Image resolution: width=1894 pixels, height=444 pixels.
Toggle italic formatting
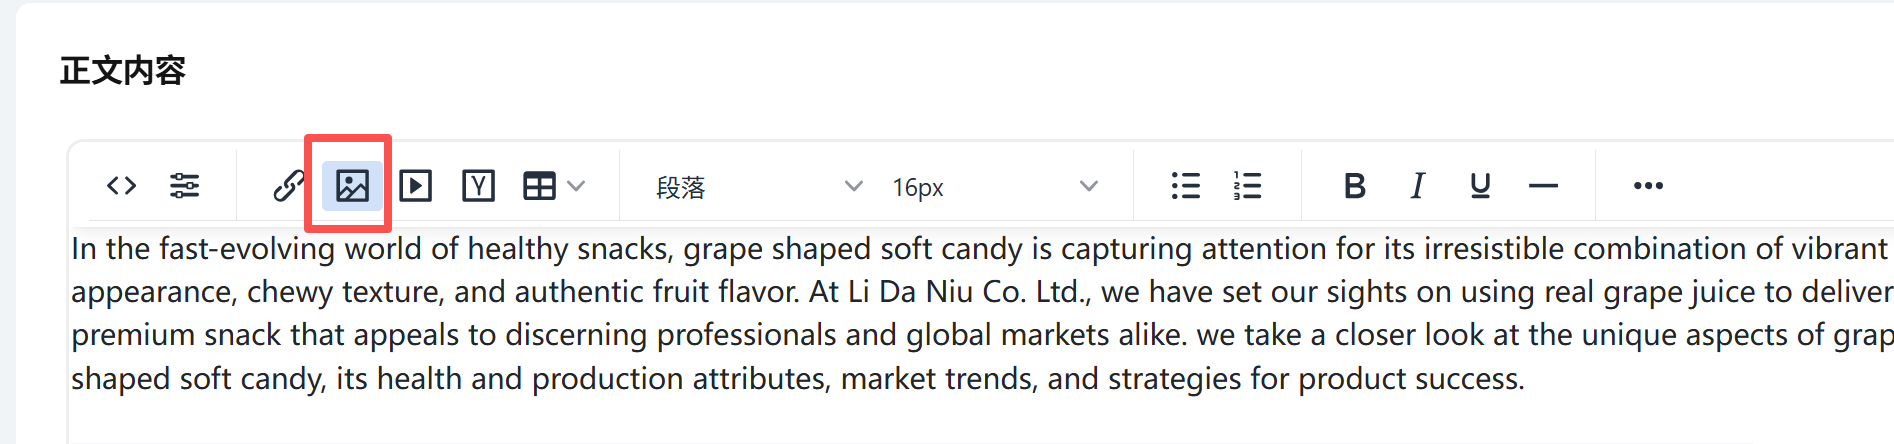[x=1417, y=186]
